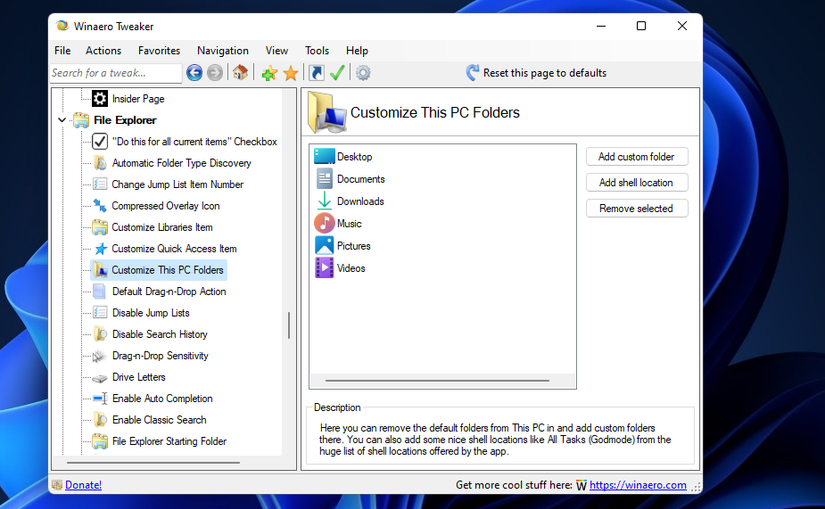Image resolution: width=825 pixels, height=509 pixels.
Task: Collapse the File Explorer tree node
Action: (62, 120)
